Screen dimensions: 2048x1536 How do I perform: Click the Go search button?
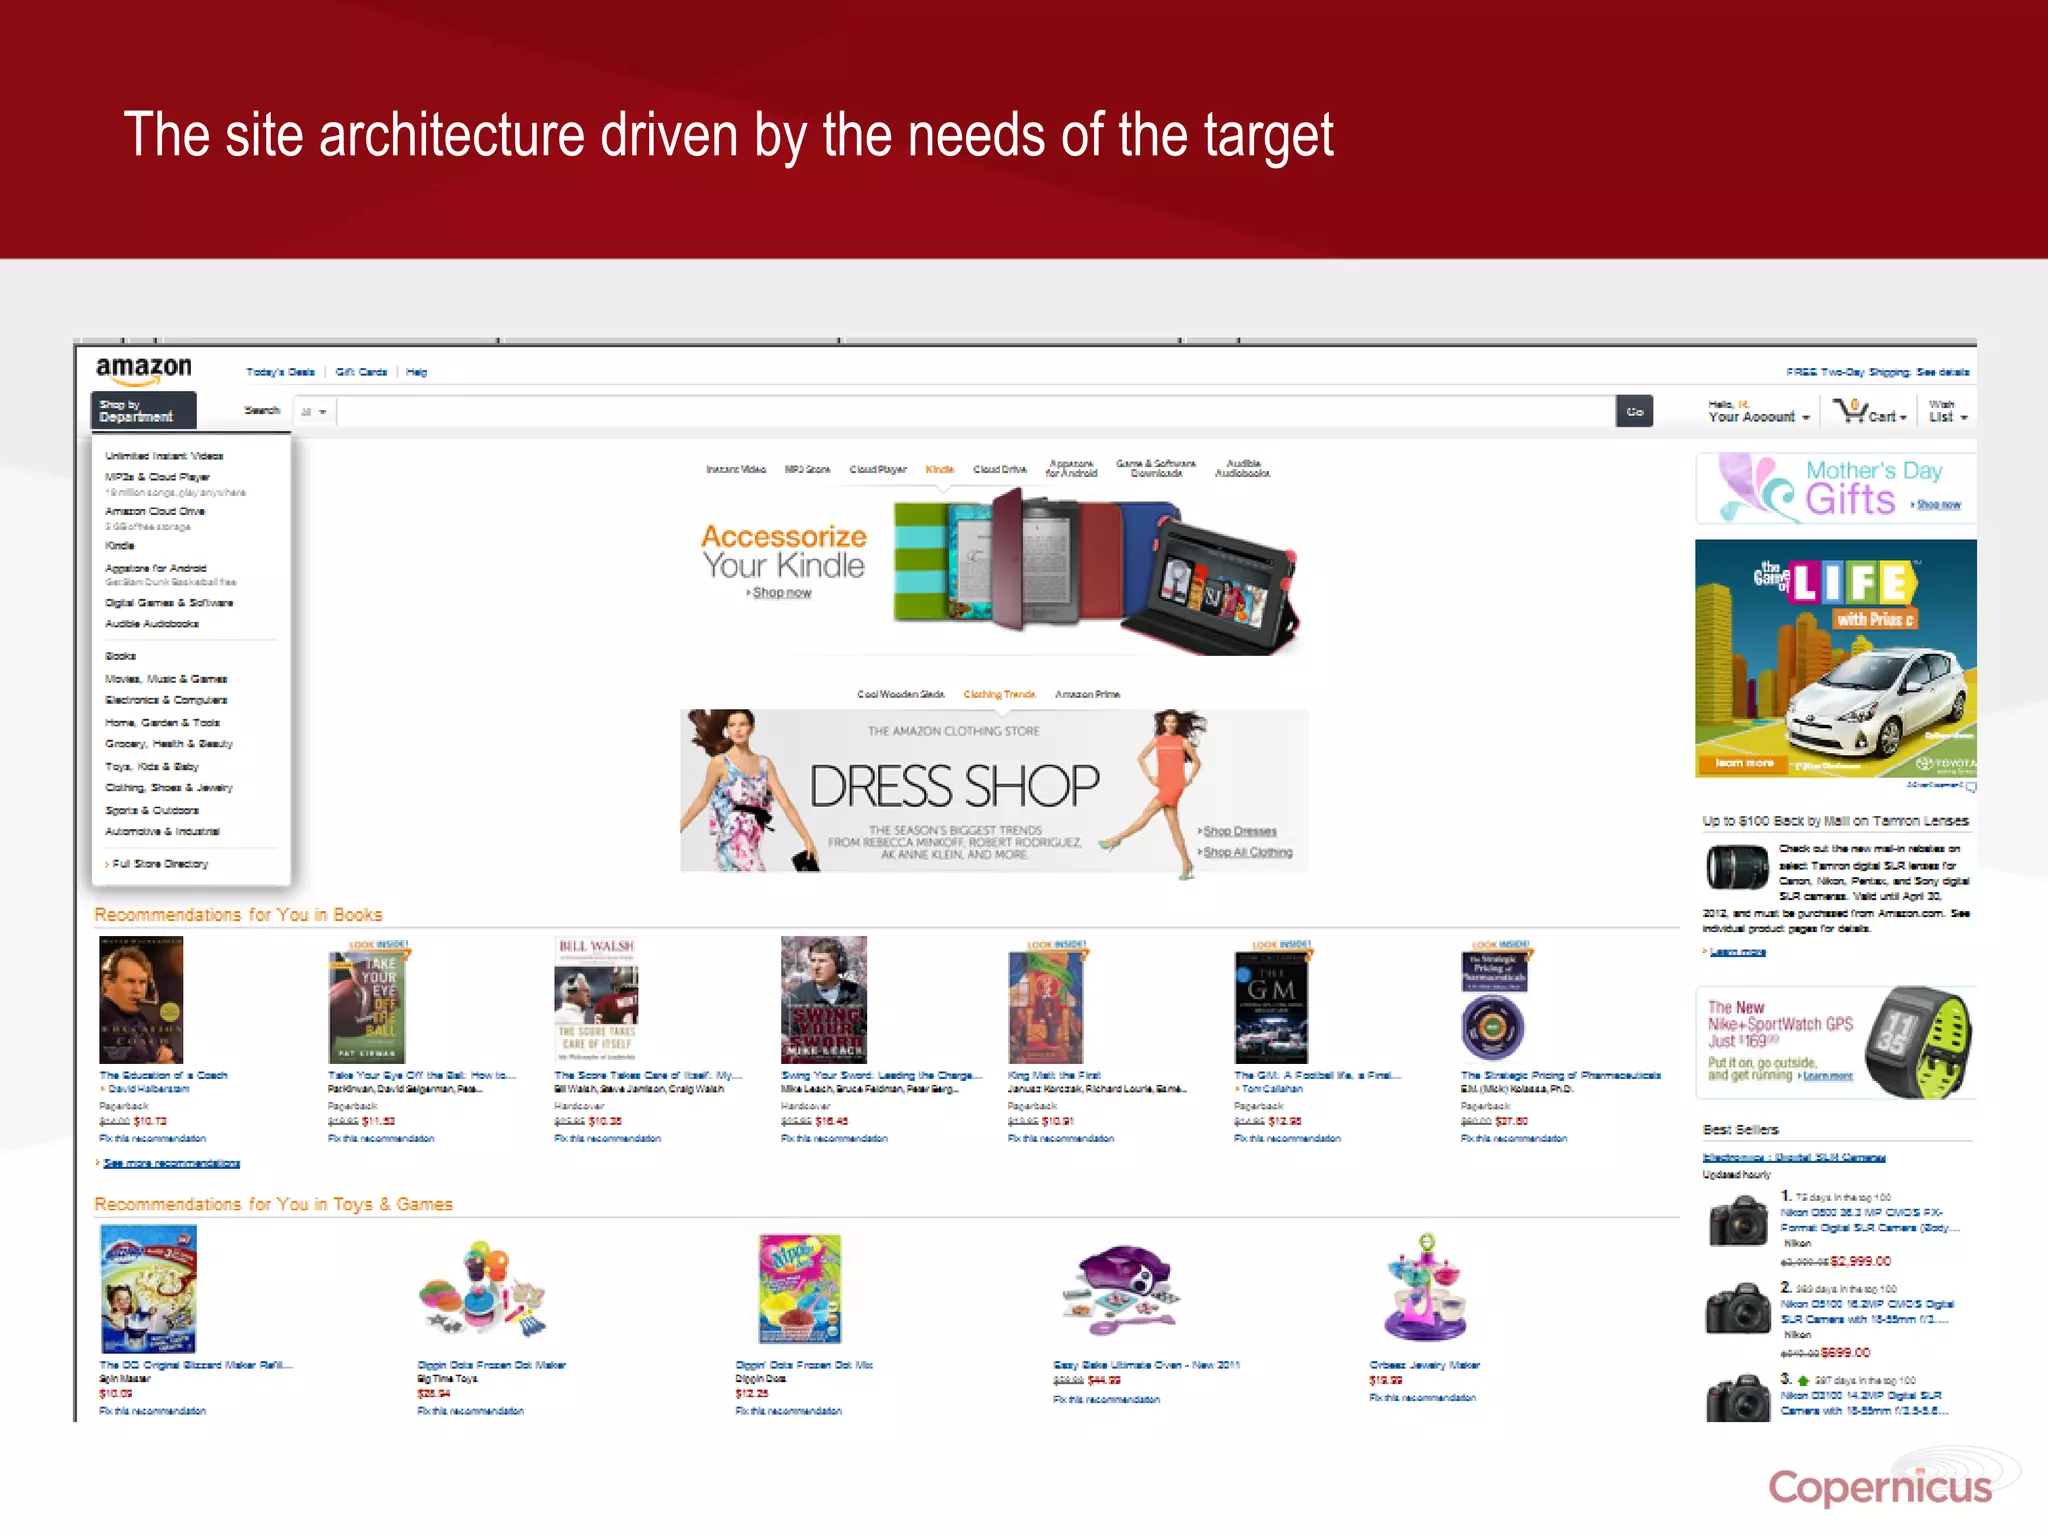pos(1634,411)
